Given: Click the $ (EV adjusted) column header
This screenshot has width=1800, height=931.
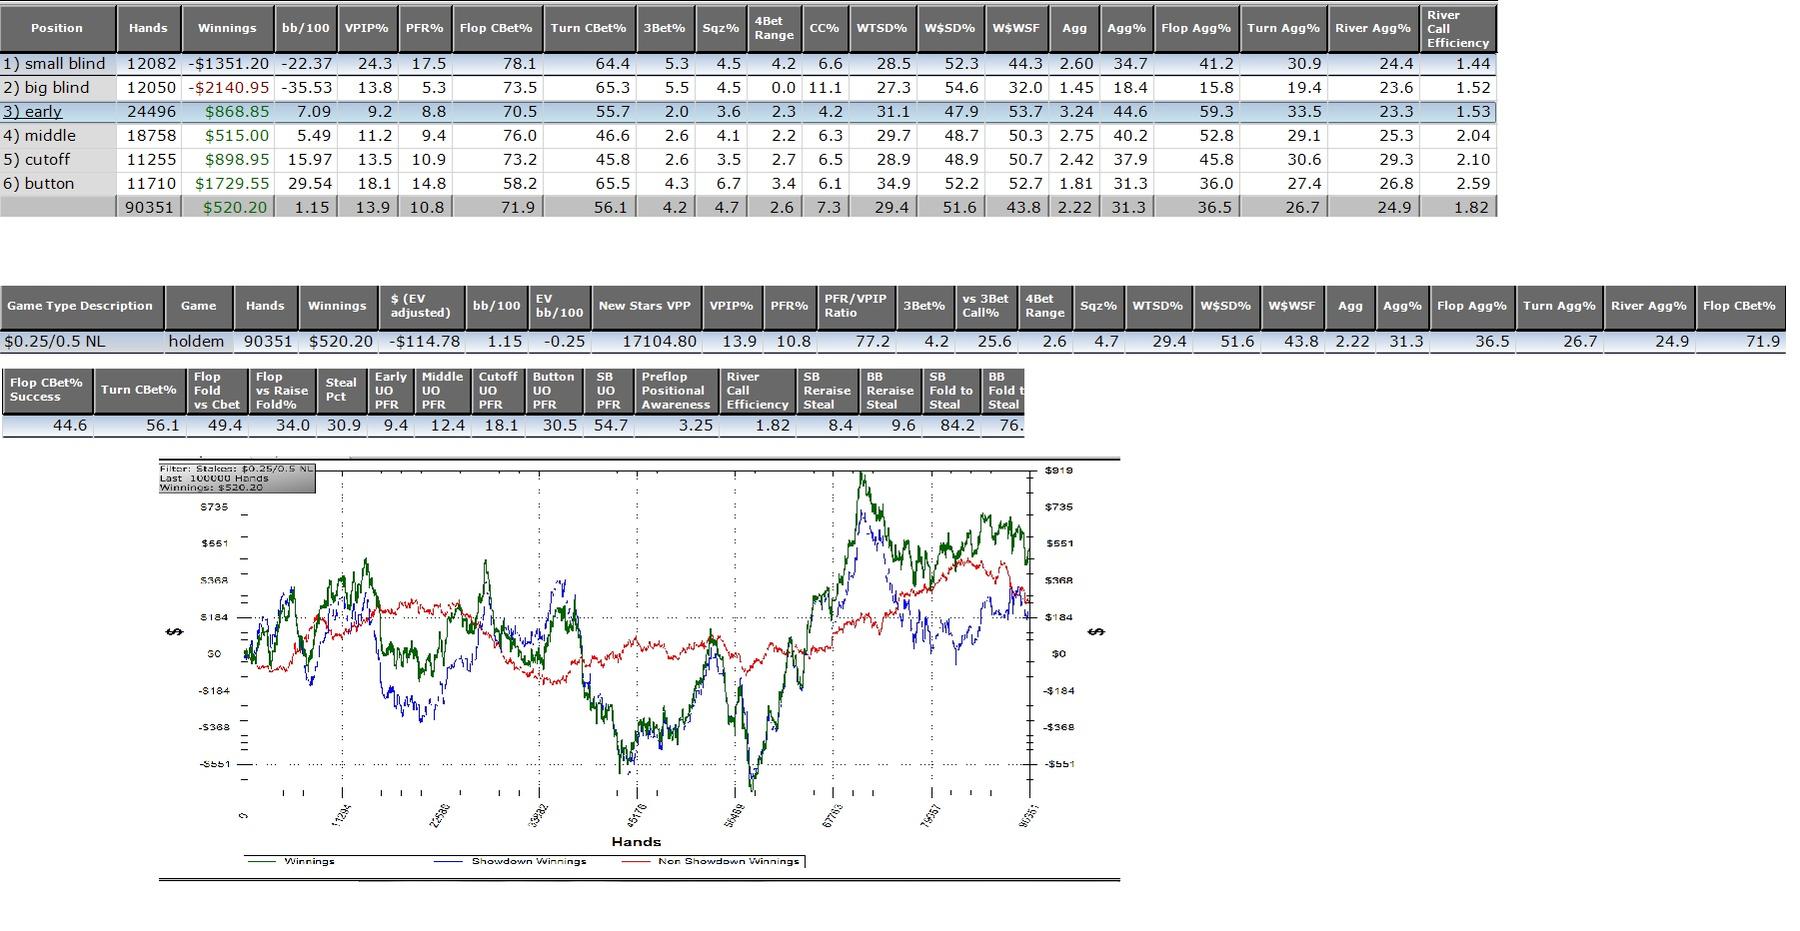Looking at the screenshot, I should click(x=421, y=306).
